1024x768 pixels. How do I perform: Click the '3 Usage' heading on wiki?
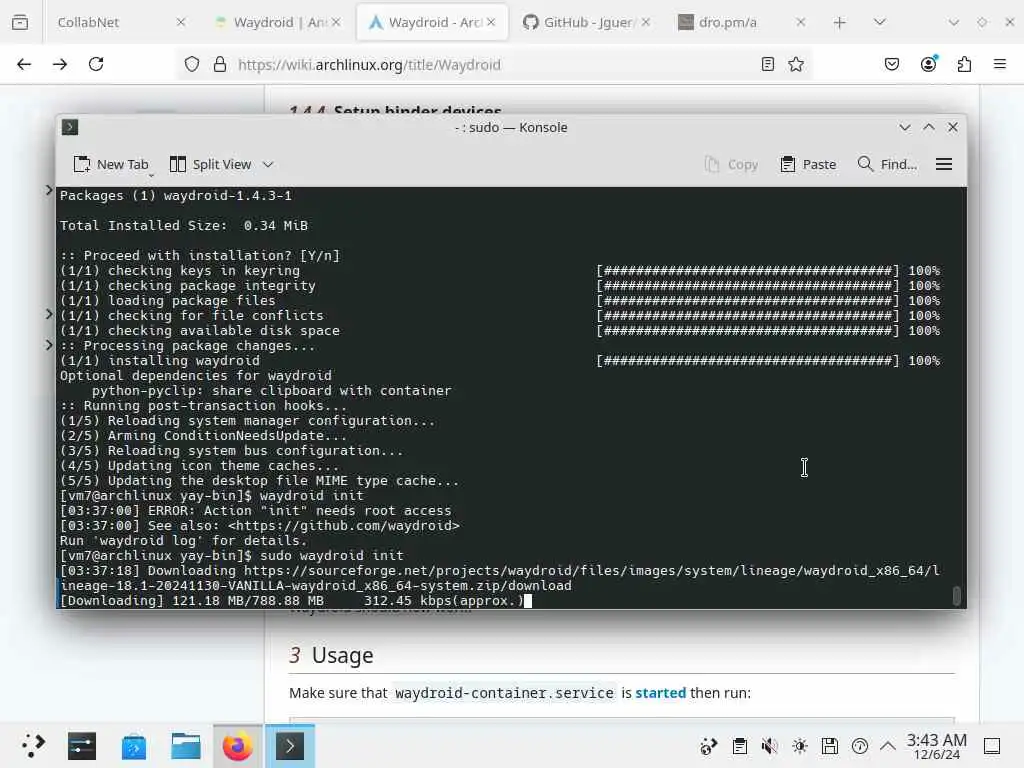[331, 655]
